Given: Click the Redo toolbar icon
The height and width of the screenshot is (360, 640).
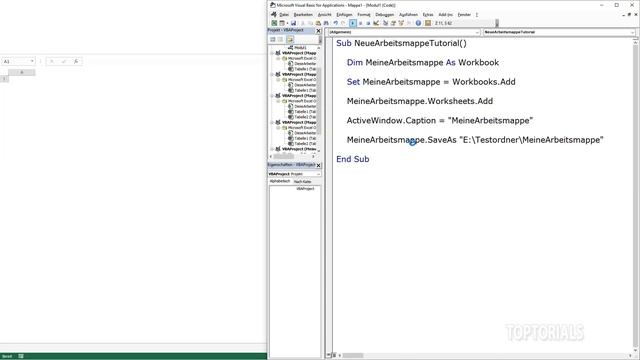Looking at the screenshot, I should click(x=343, y=23).
